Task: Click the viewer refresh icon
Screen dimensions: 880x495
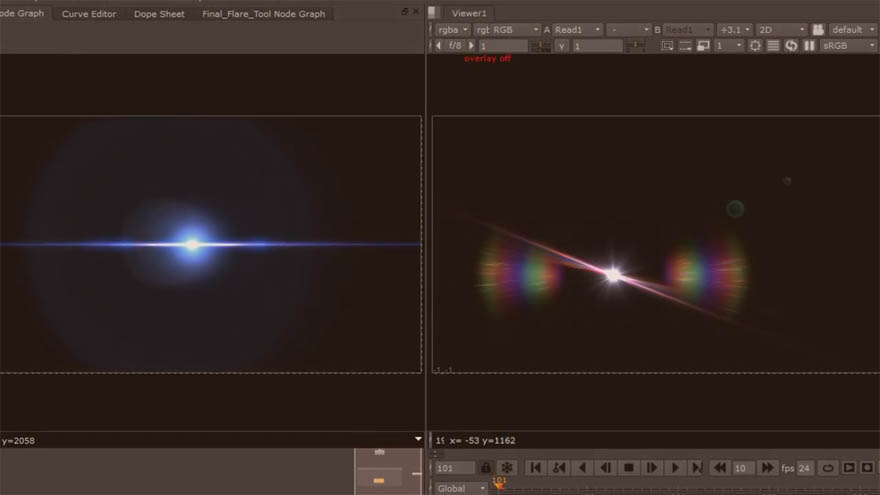Action: point(791,45)
